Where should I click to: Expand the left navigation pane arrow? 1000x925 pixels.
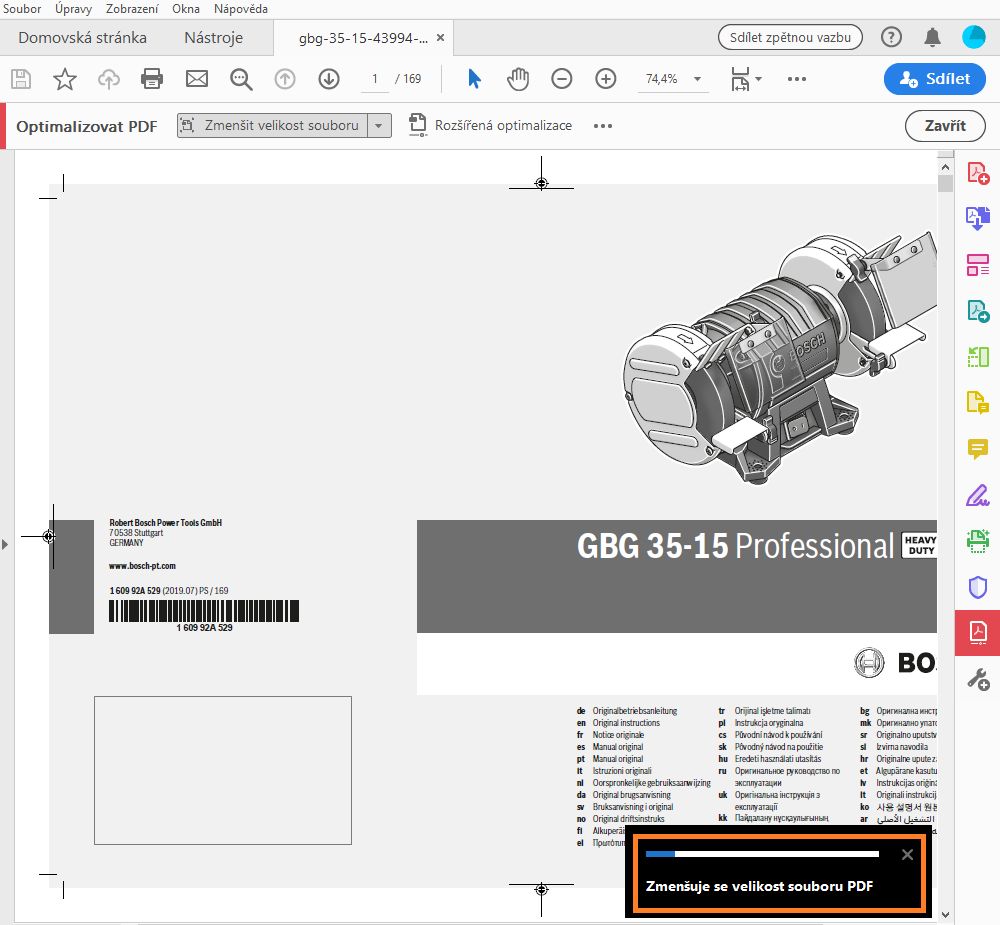[x=4, y=544]
